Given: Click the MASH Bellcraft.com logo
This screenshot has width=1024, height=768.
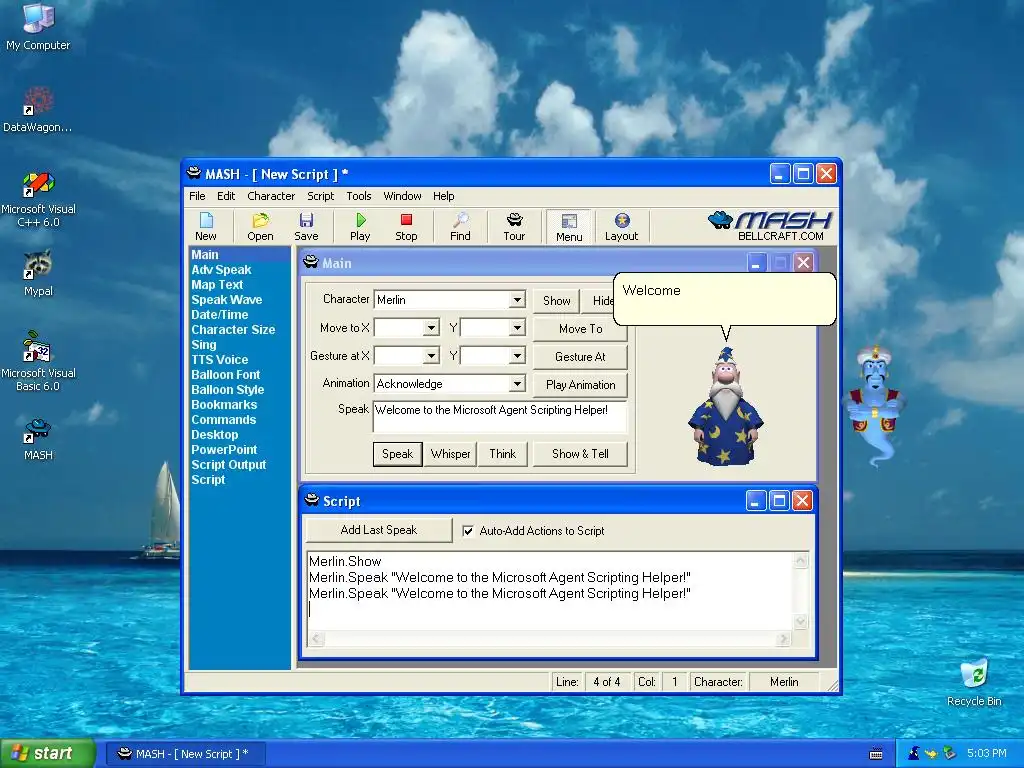Looking at the screenshot, I should pyautogui.click(x=770, y=227).
